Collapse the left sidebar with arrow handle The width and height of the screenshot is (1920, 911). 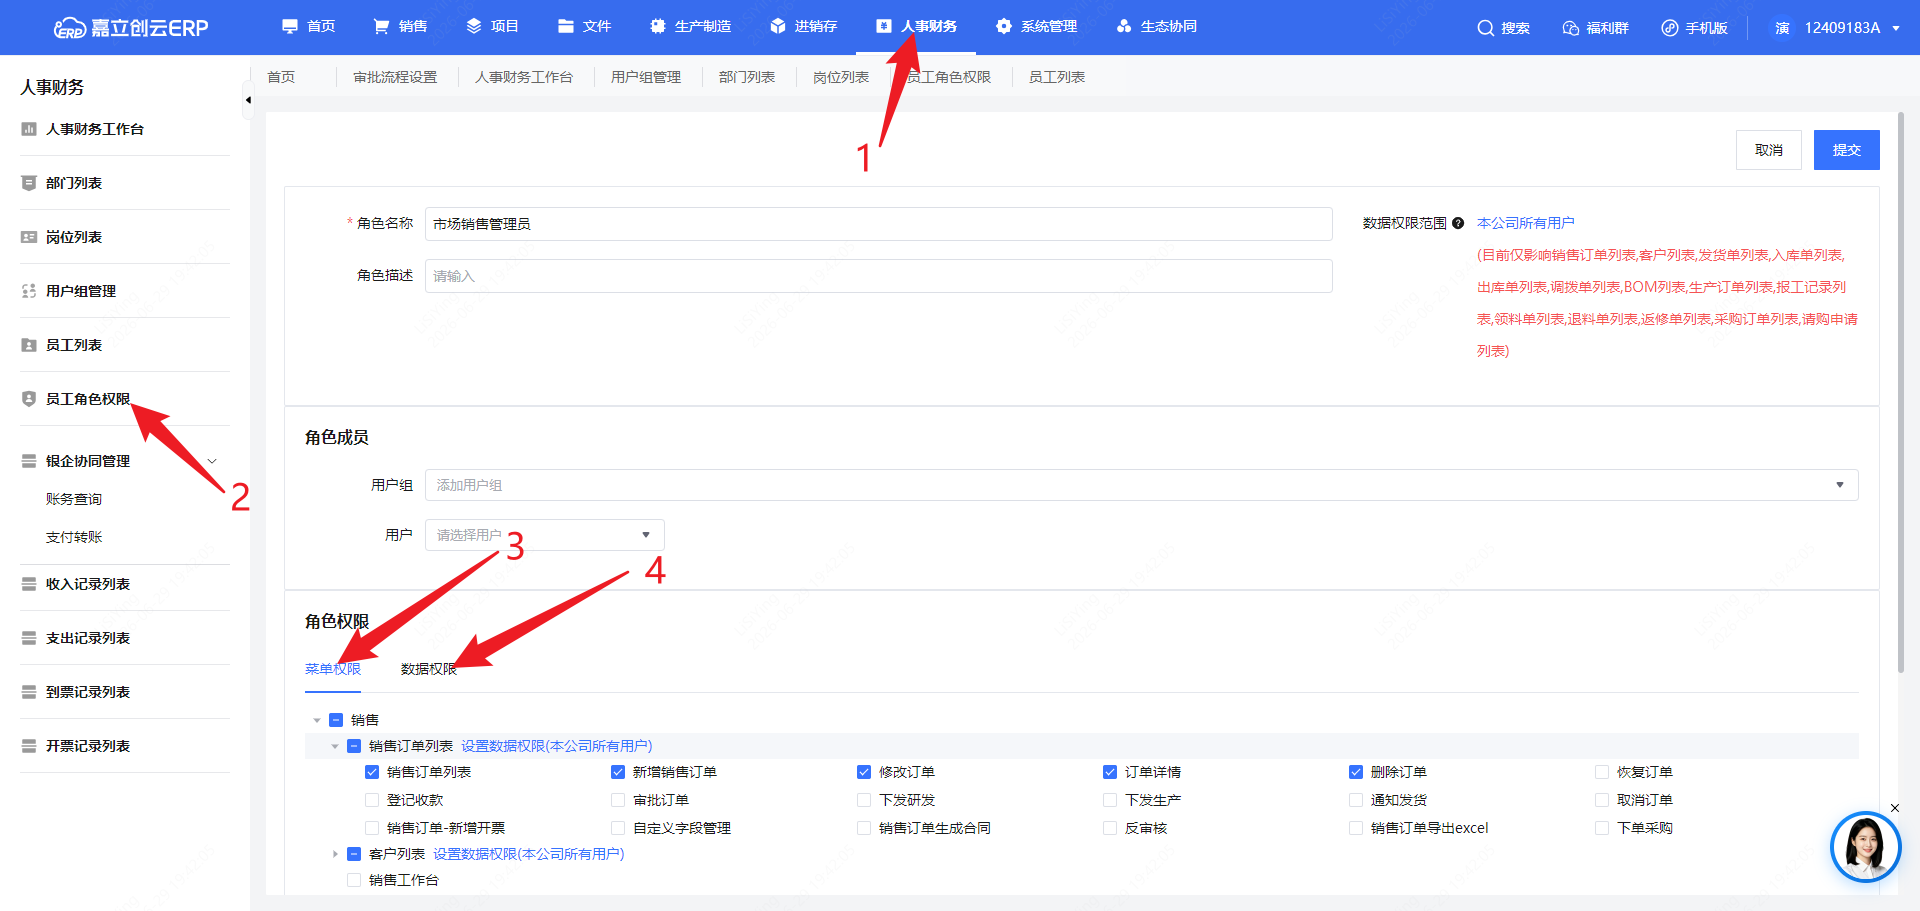[x=247, y=100]
